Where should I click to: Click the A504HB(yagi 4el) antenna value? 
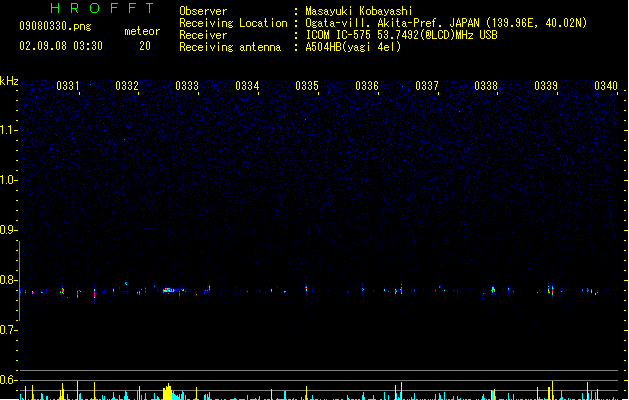[353, 47]
